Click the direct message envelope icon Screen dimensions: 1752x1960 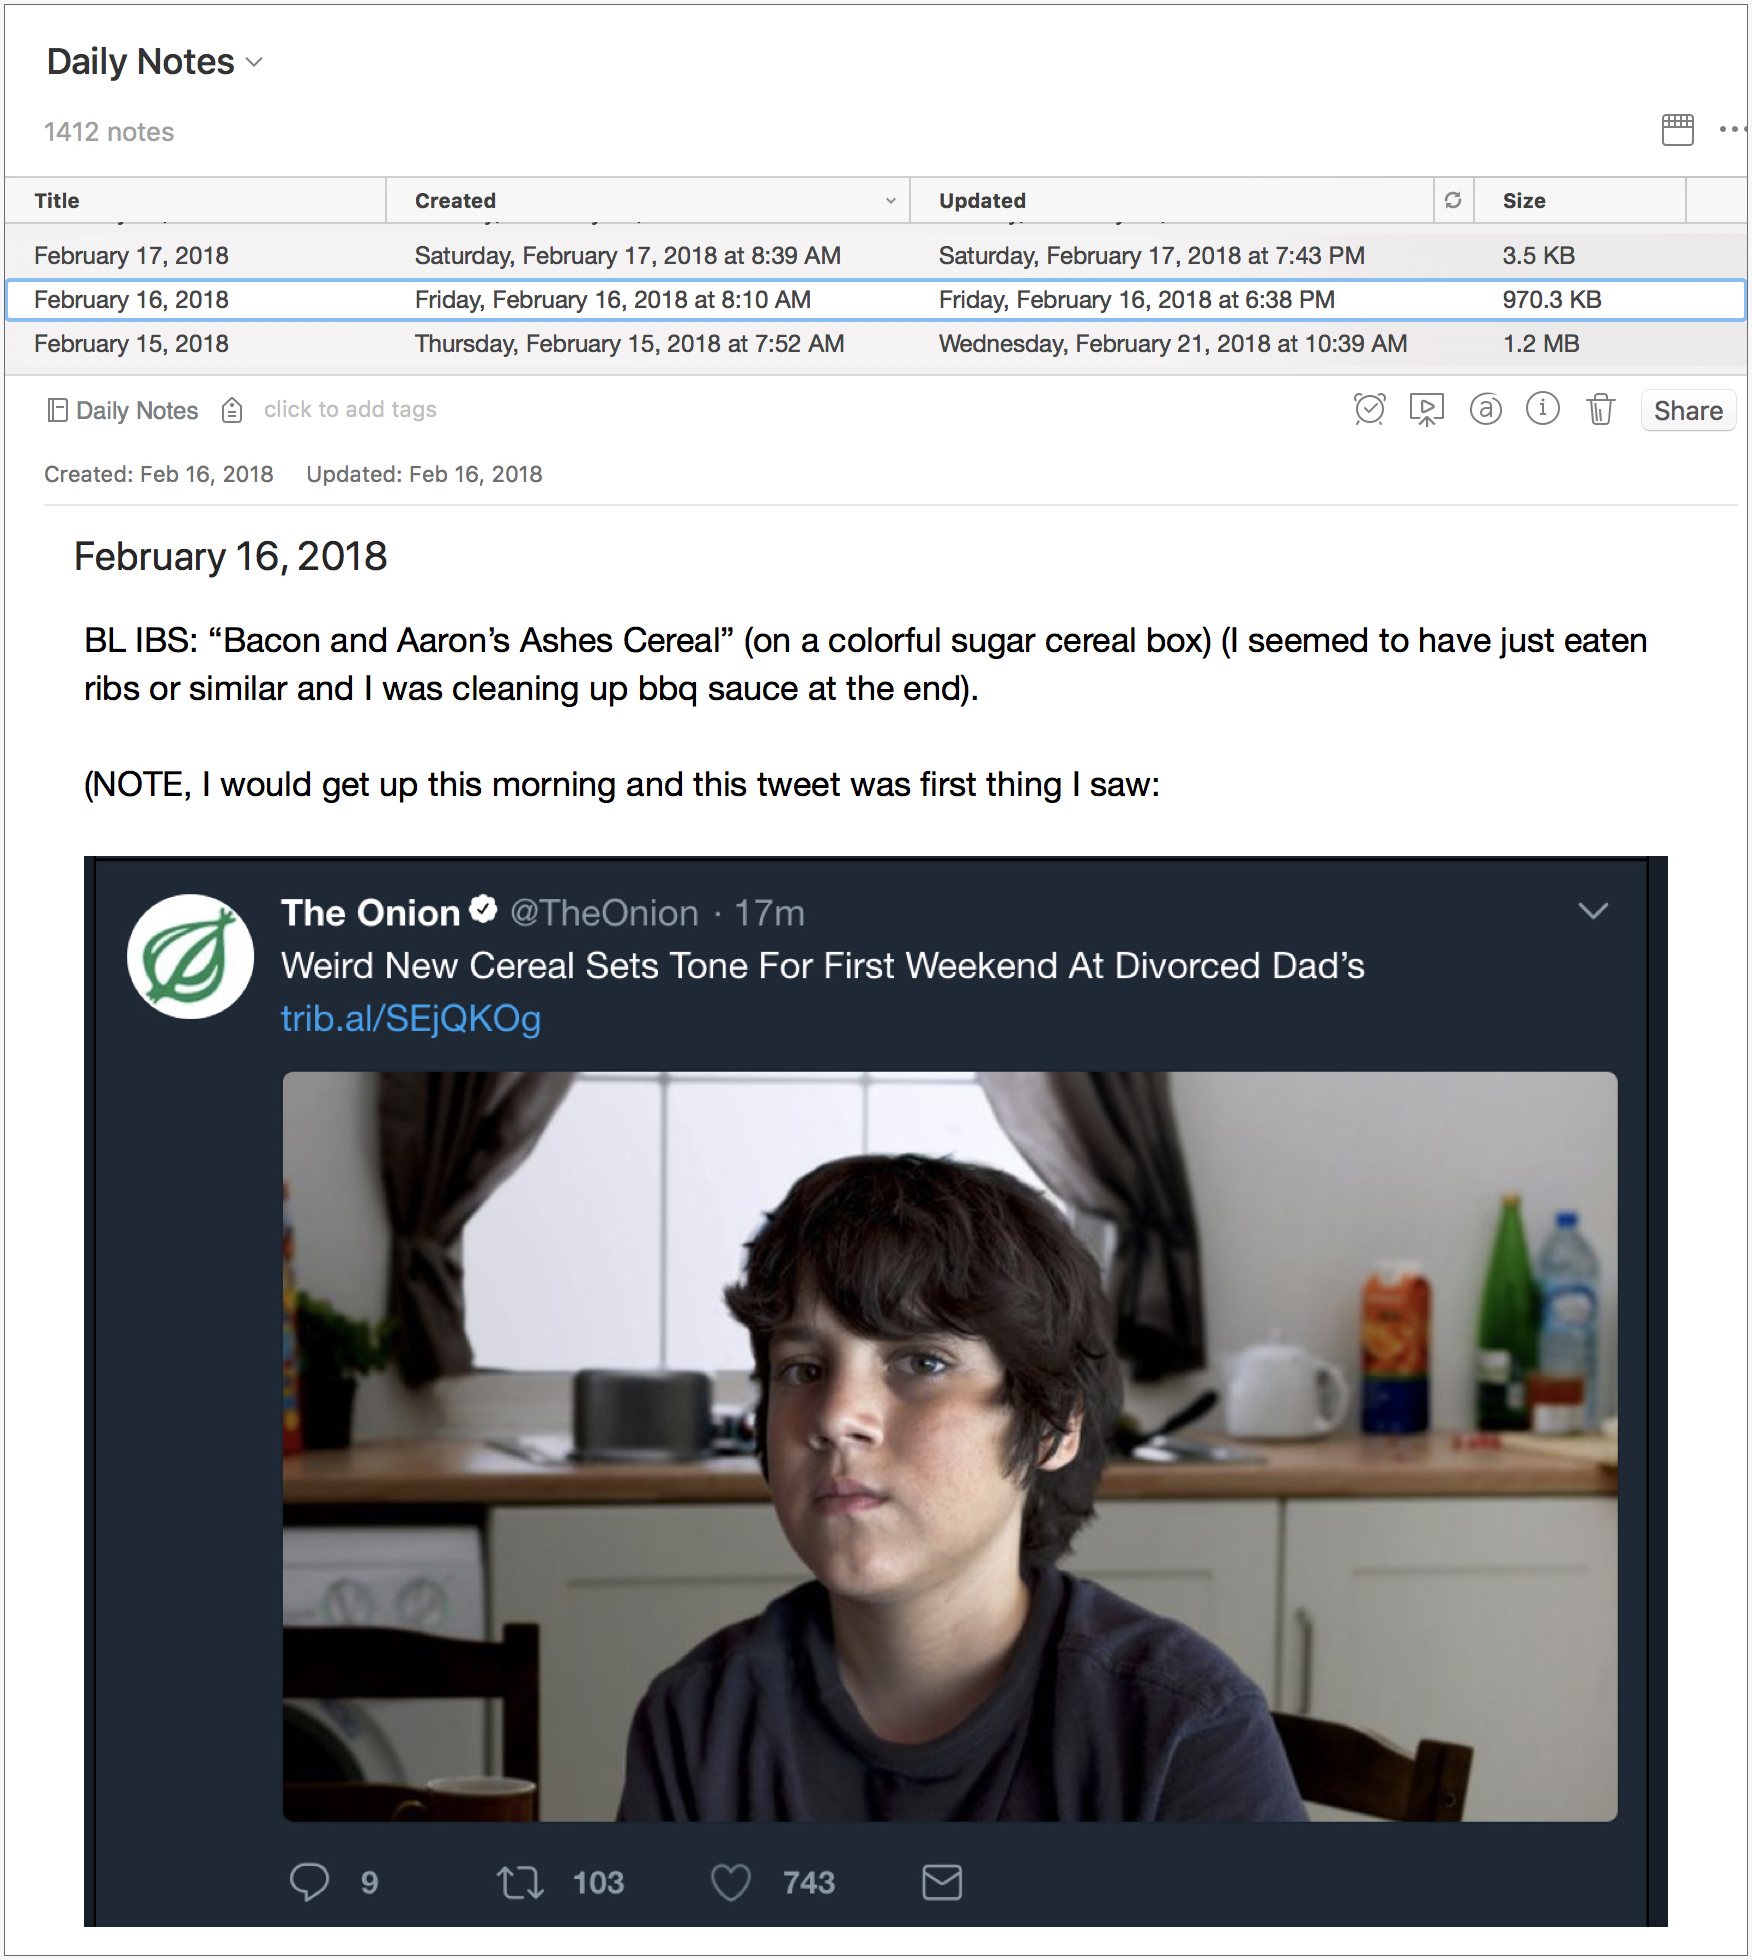pos(941,1882)
